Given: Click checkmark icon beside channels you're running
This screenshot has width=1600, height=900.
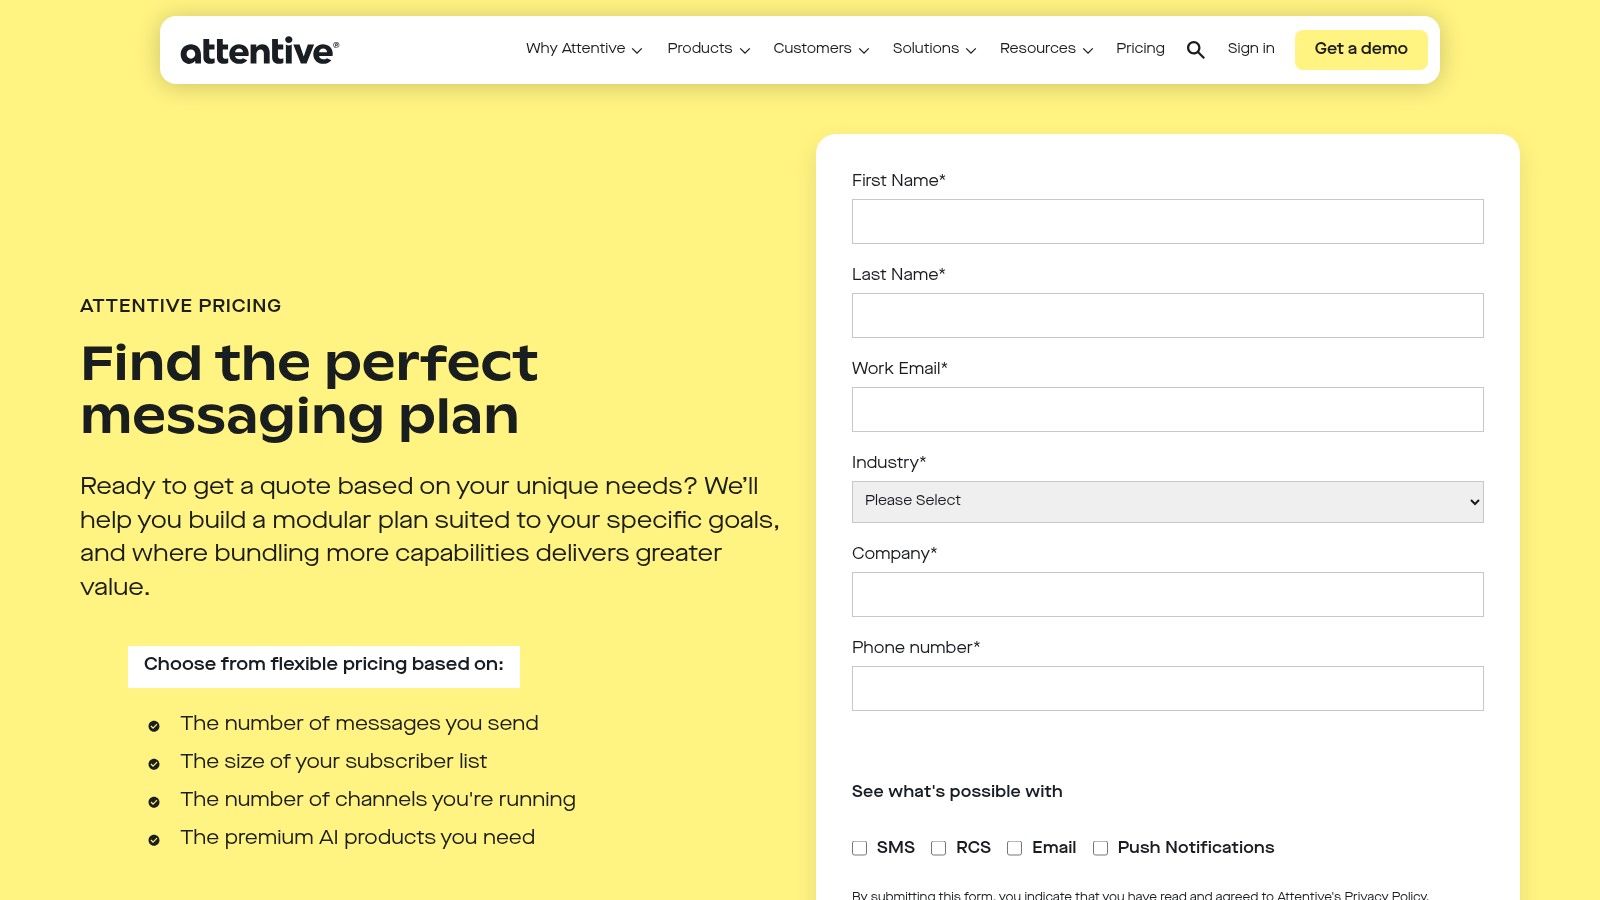Looking at the screenshot, I should click(154, 801).
